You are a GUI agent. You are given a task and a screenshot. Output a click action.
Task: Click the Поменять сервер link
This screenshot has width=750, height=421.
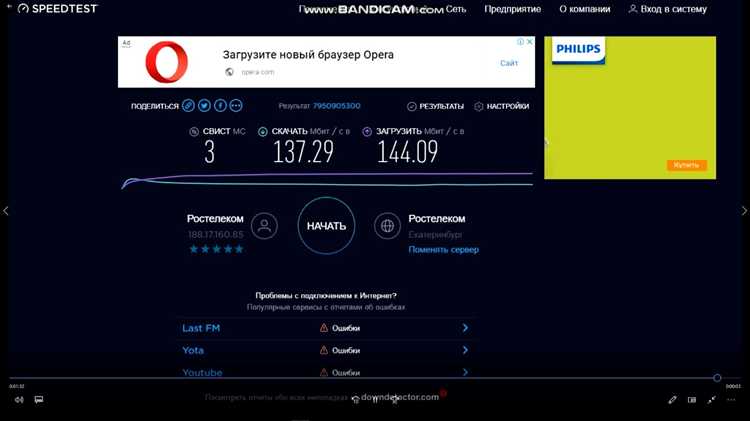coord(443,250)
